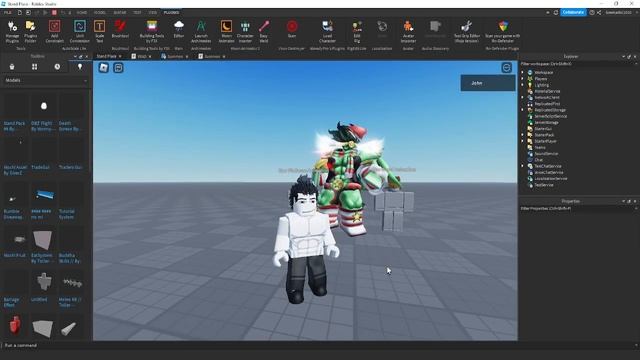Image resolution: width=640 pixels, height=360 pixels.
Task: Open the rain cloud Editor plugin
Action: (179, 29)
